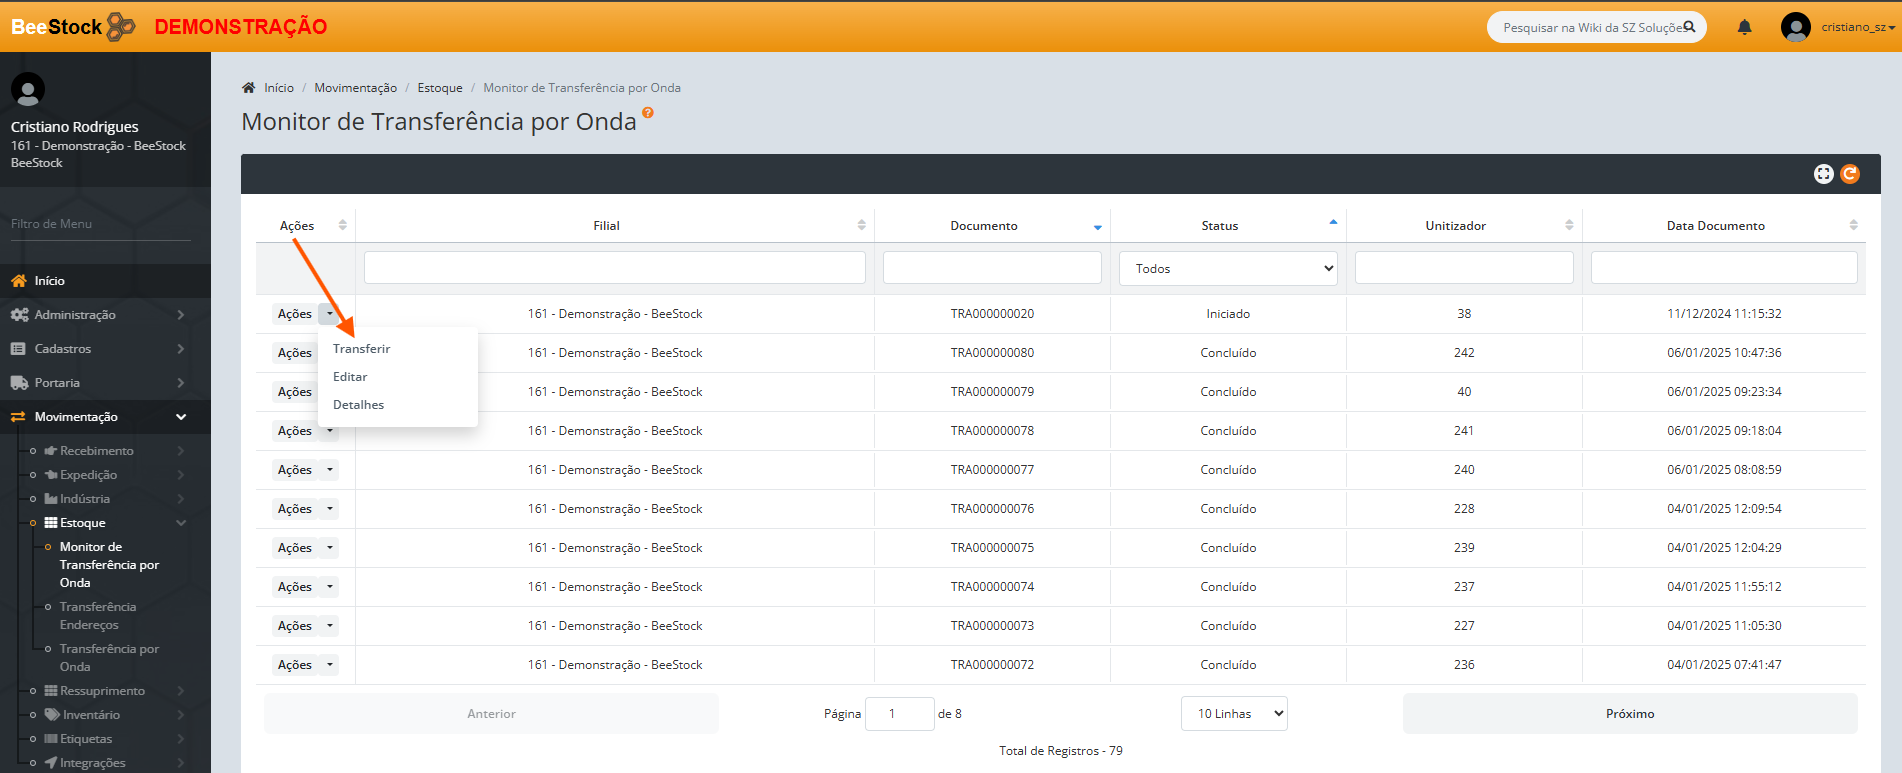Open Movimentação breadcrumb link
1902x773 pixels.
355,88
